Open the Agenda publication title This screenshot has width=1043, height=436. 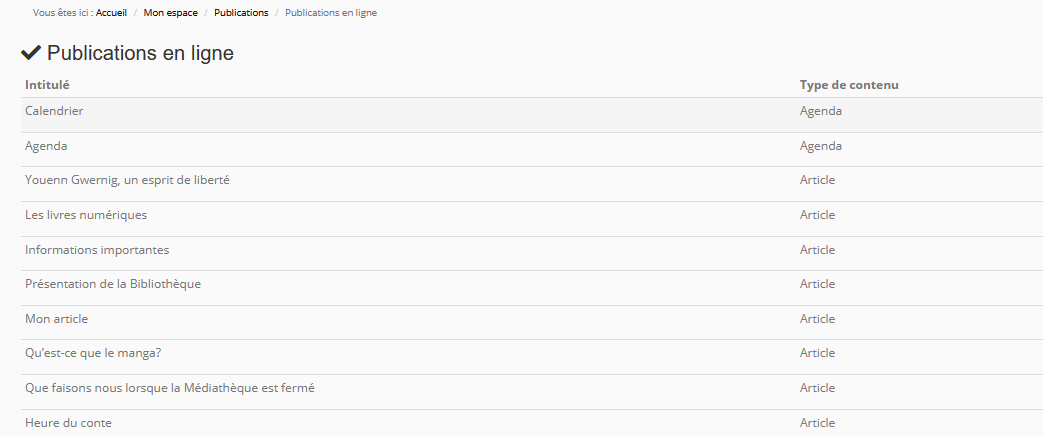tap(46, 146)
